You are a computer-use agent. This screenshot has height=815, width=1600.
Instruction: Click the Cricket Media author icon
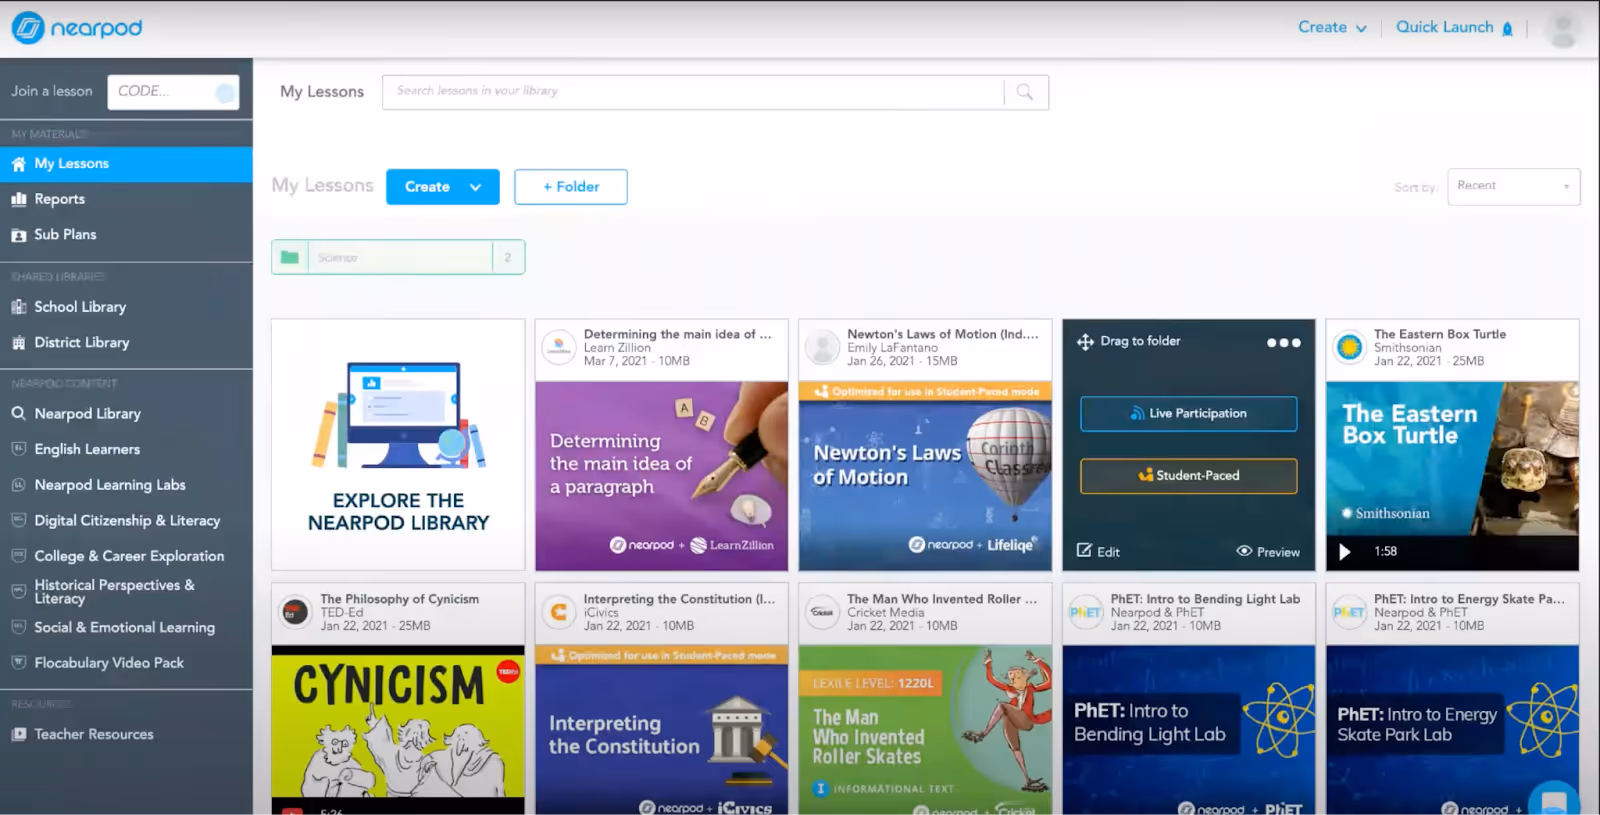click(x=822, y=612)
